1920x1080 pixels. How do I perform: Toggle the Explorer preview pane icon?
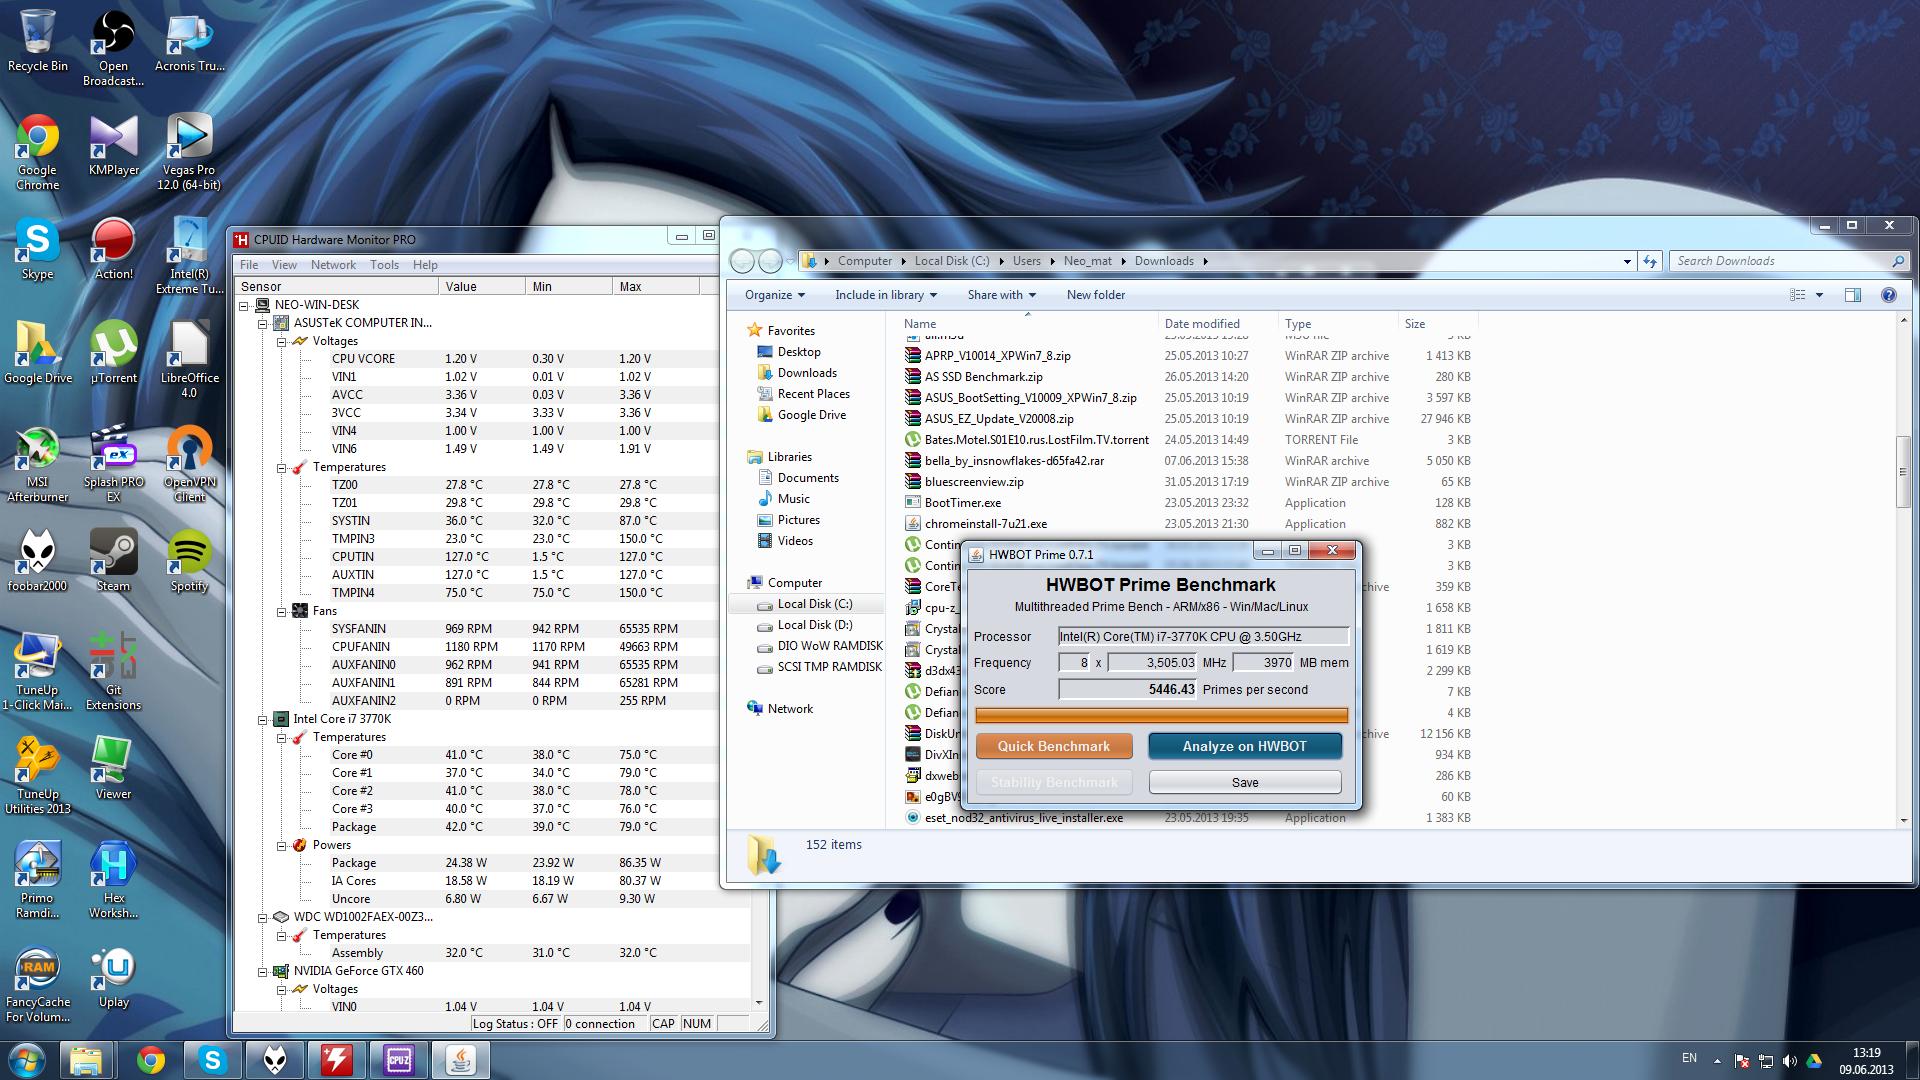click(x=1852, y=295)
